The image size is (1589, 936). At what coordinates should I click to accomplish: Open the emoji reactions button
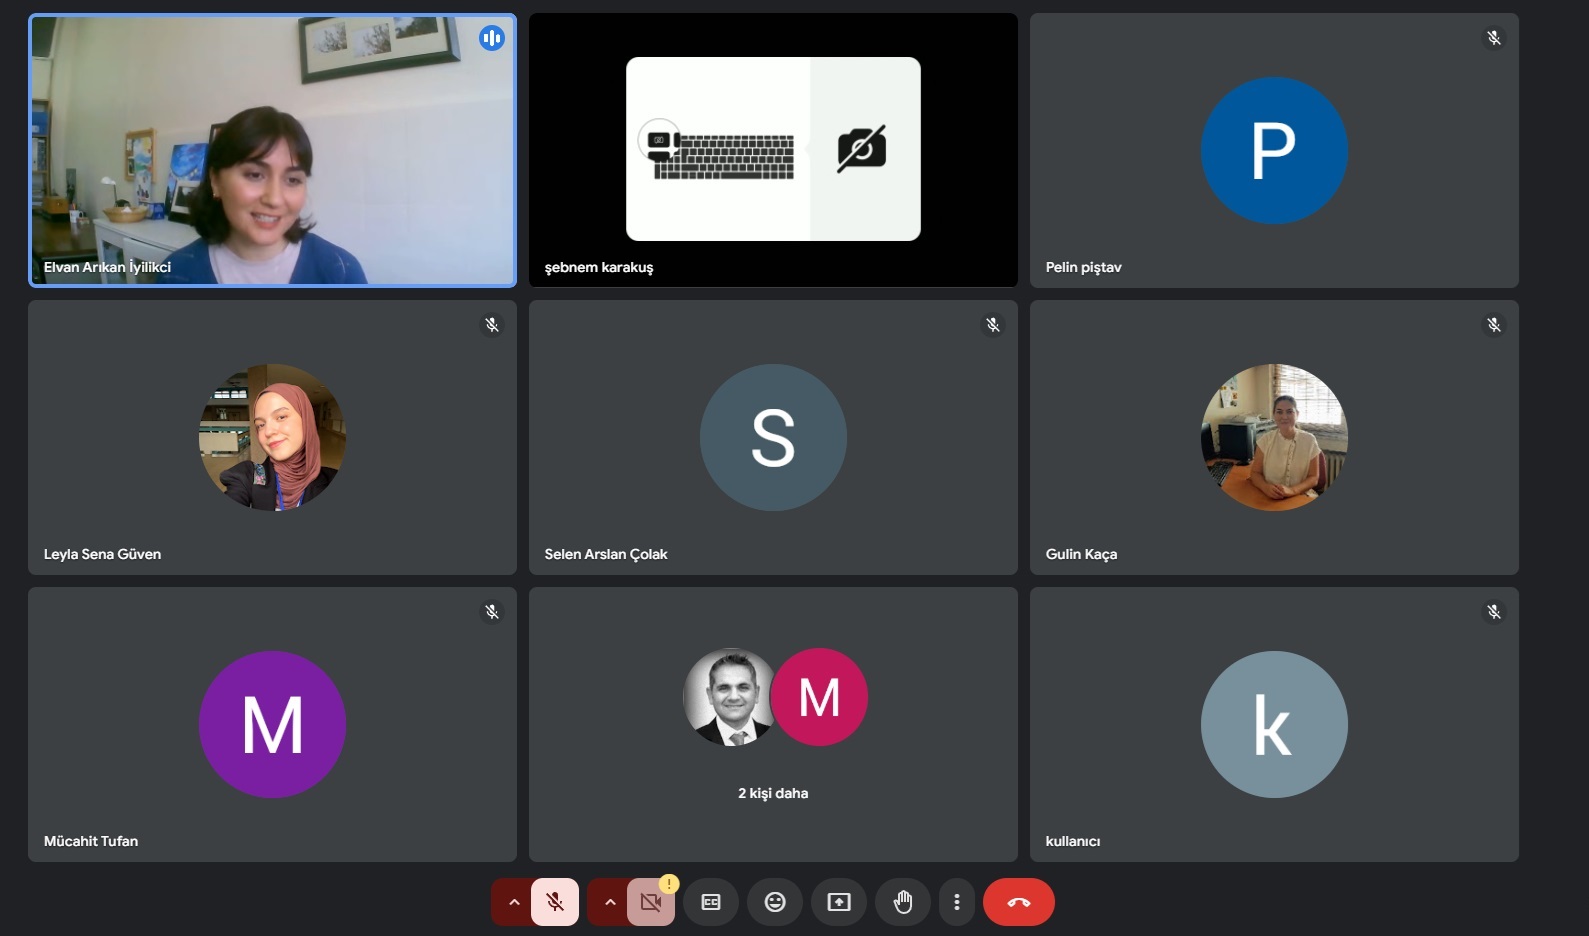pyautogui.click(x=775, y=902)
